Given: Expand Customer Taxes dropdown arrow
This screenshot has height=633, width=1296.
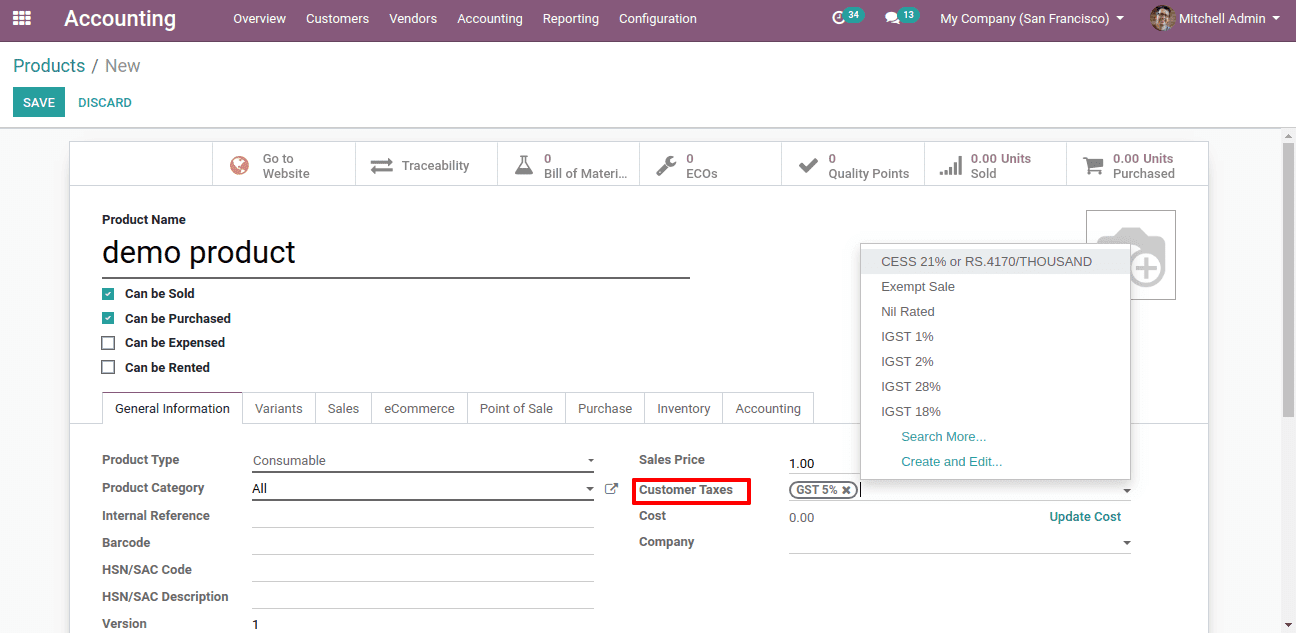Looking at the screenshot, I should [x=1127, y=491].
